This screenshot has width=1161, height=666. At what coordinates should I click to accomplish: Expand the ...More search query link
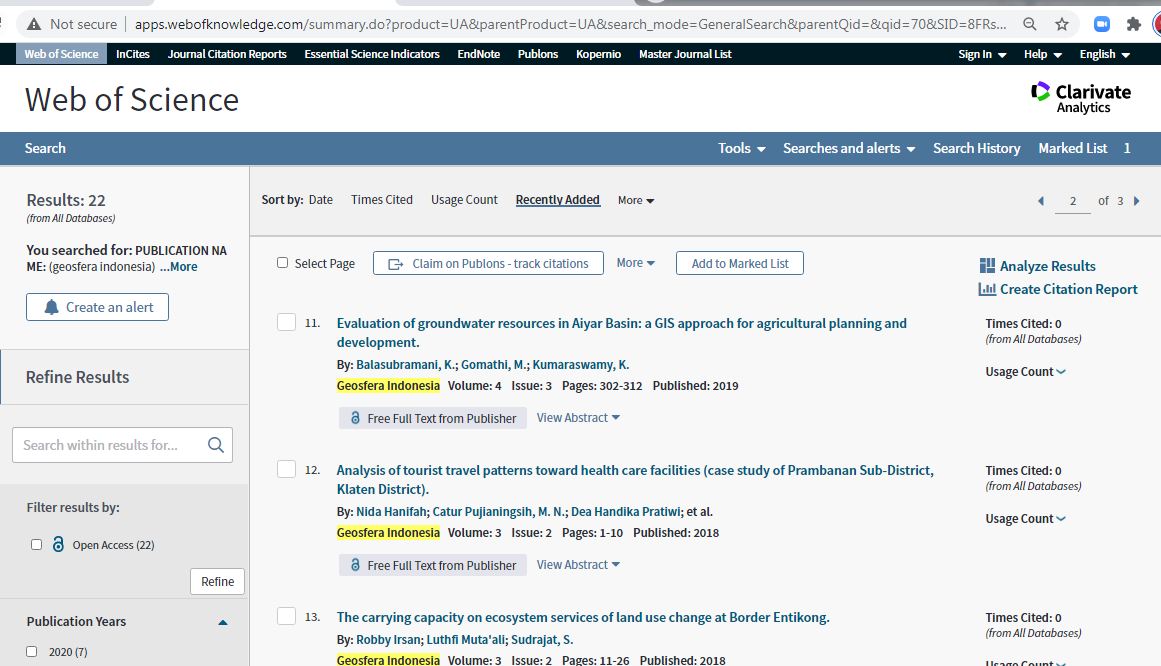coord(178,267)
